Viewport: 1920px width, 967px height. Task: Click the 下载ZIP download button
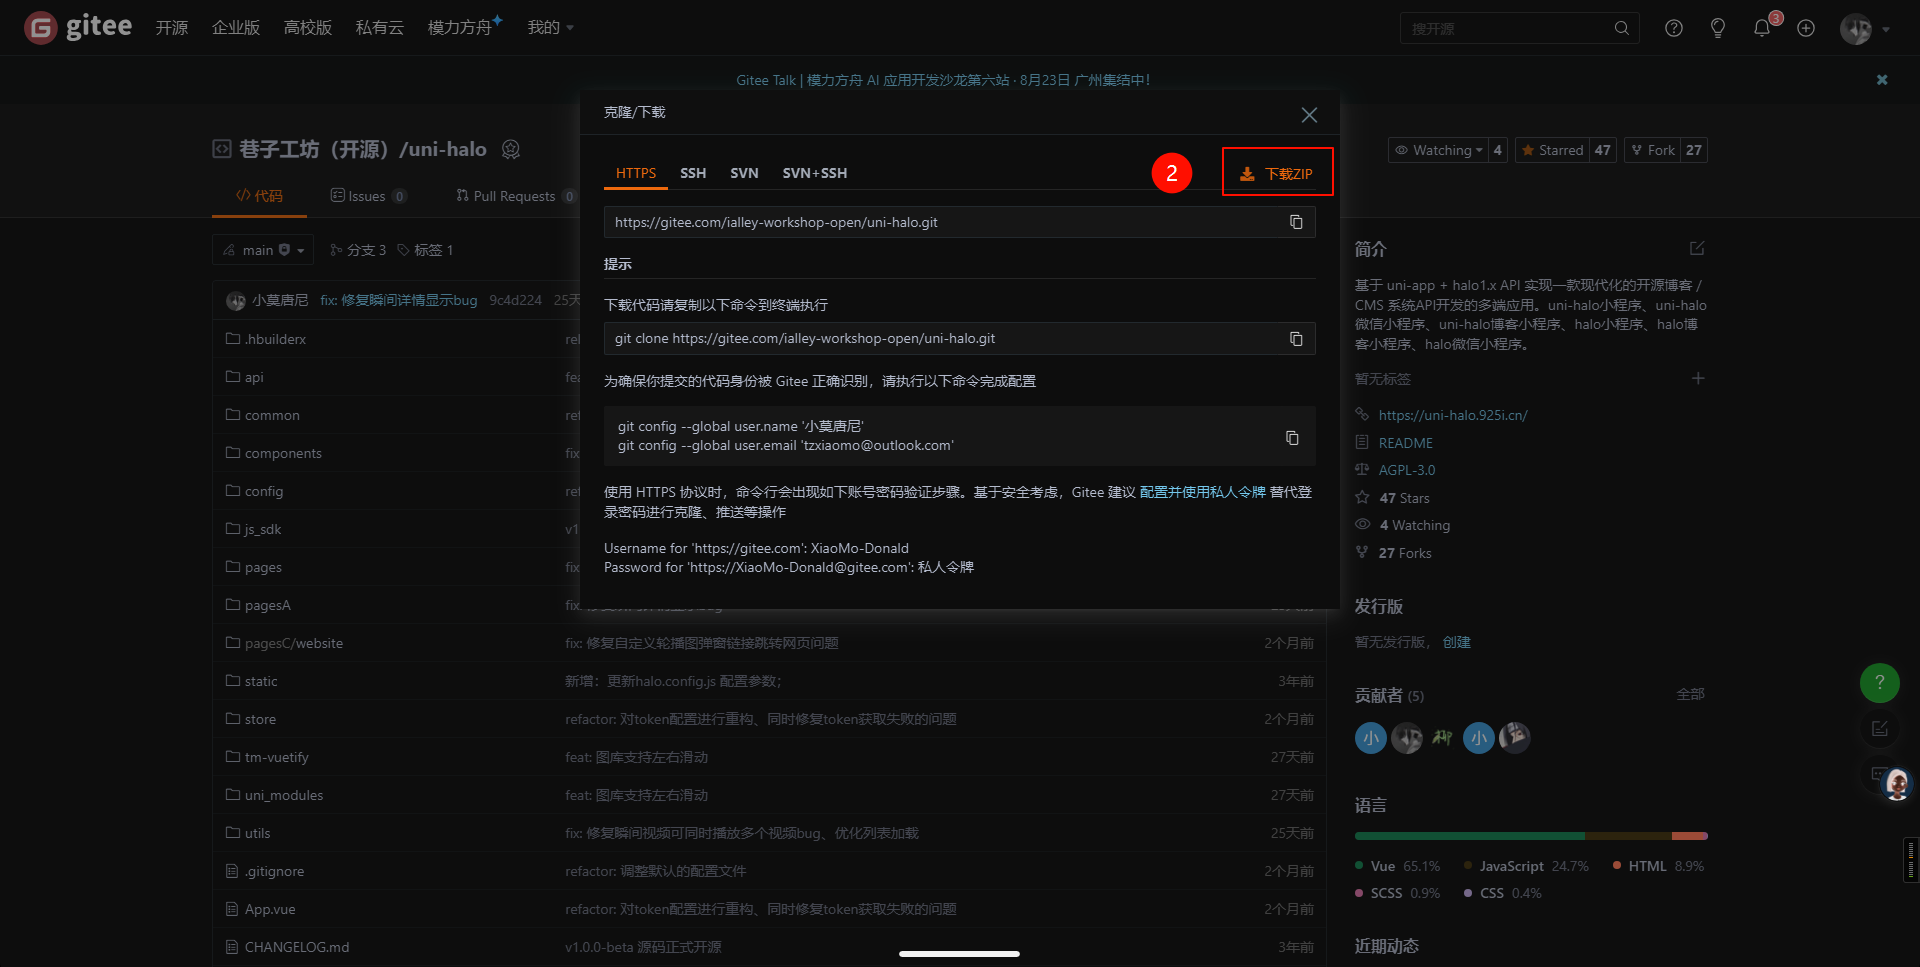pos(1277,173)
